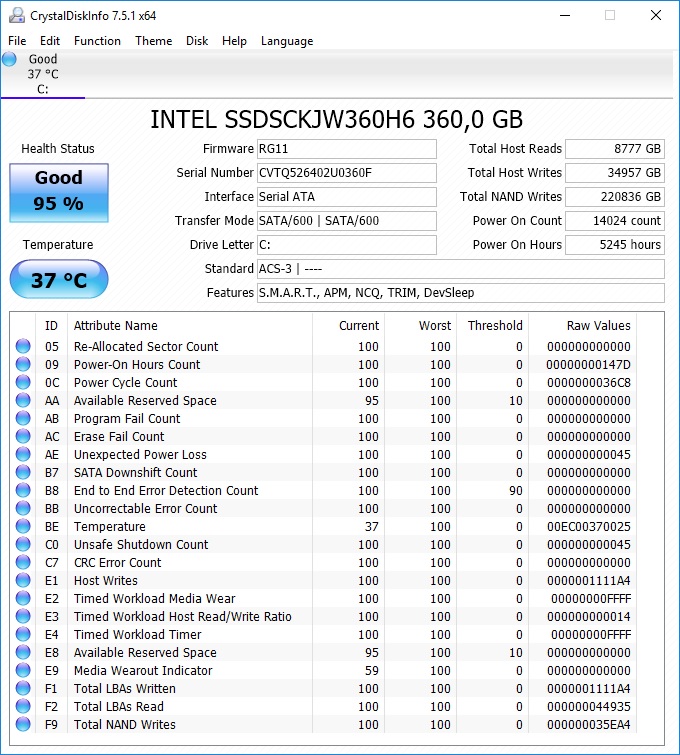Open the Edit menu
This screenshot has width=680, height=755.
point(50,41)
